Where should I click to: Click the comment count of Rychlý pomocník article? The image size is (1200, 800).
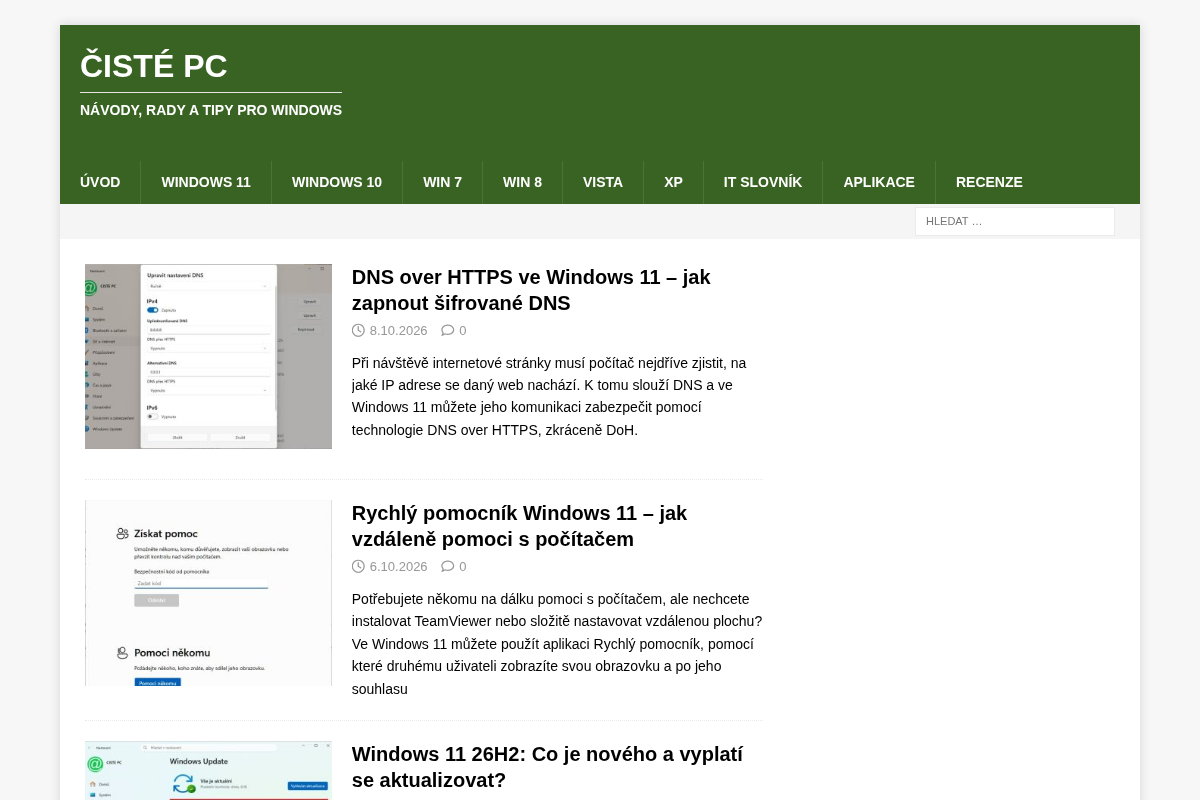tap(463, 567)
